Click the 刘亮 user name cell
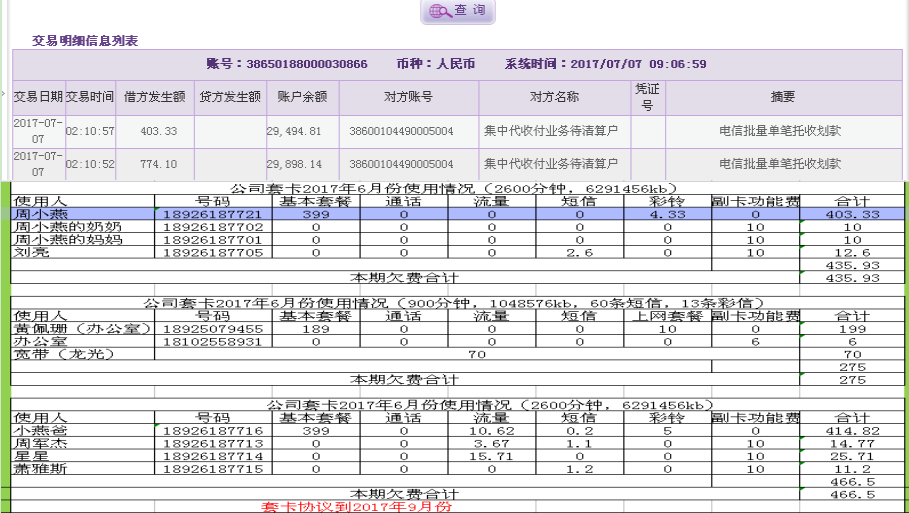The width and height of the screenshot is (909, 513). (83, 253)
